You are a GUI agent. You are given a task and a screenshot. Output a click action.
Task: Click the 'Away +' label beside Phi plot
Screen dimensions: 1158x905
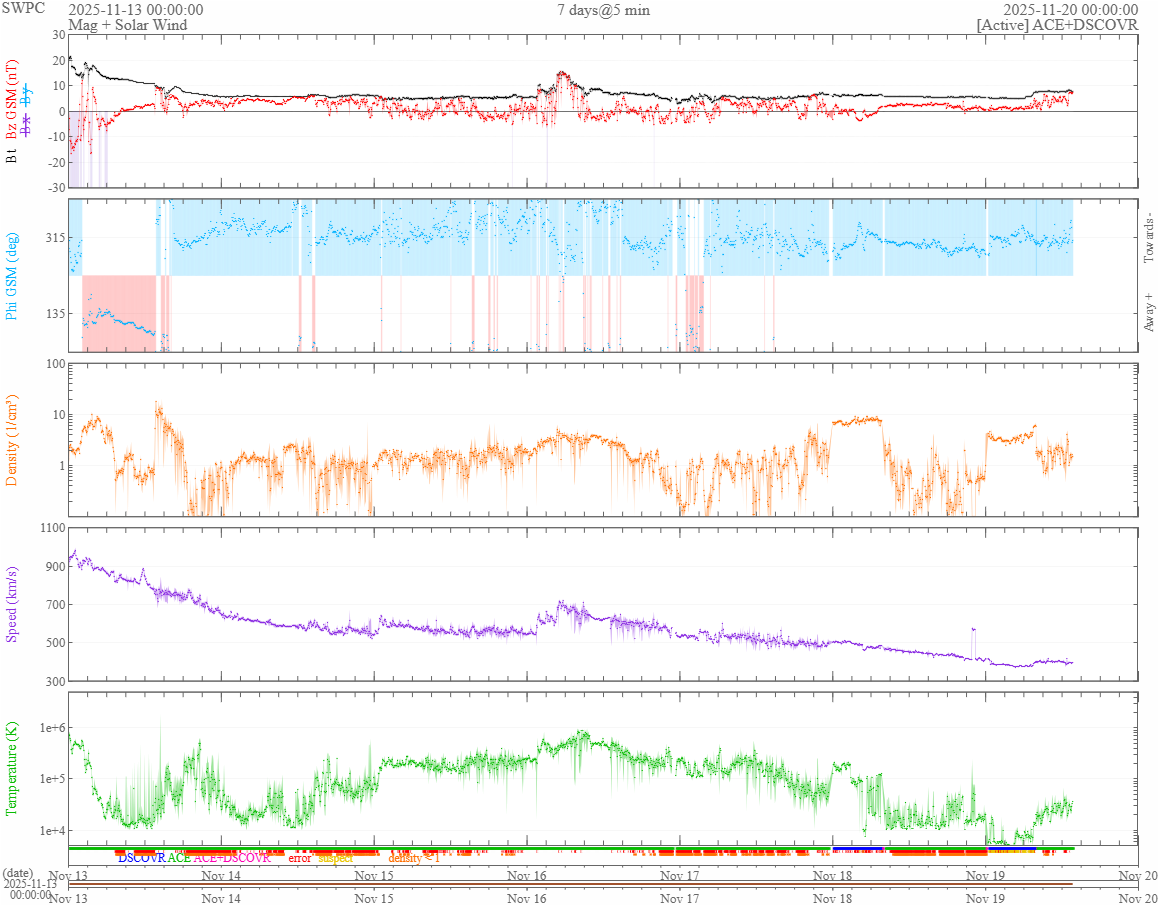1148,312
